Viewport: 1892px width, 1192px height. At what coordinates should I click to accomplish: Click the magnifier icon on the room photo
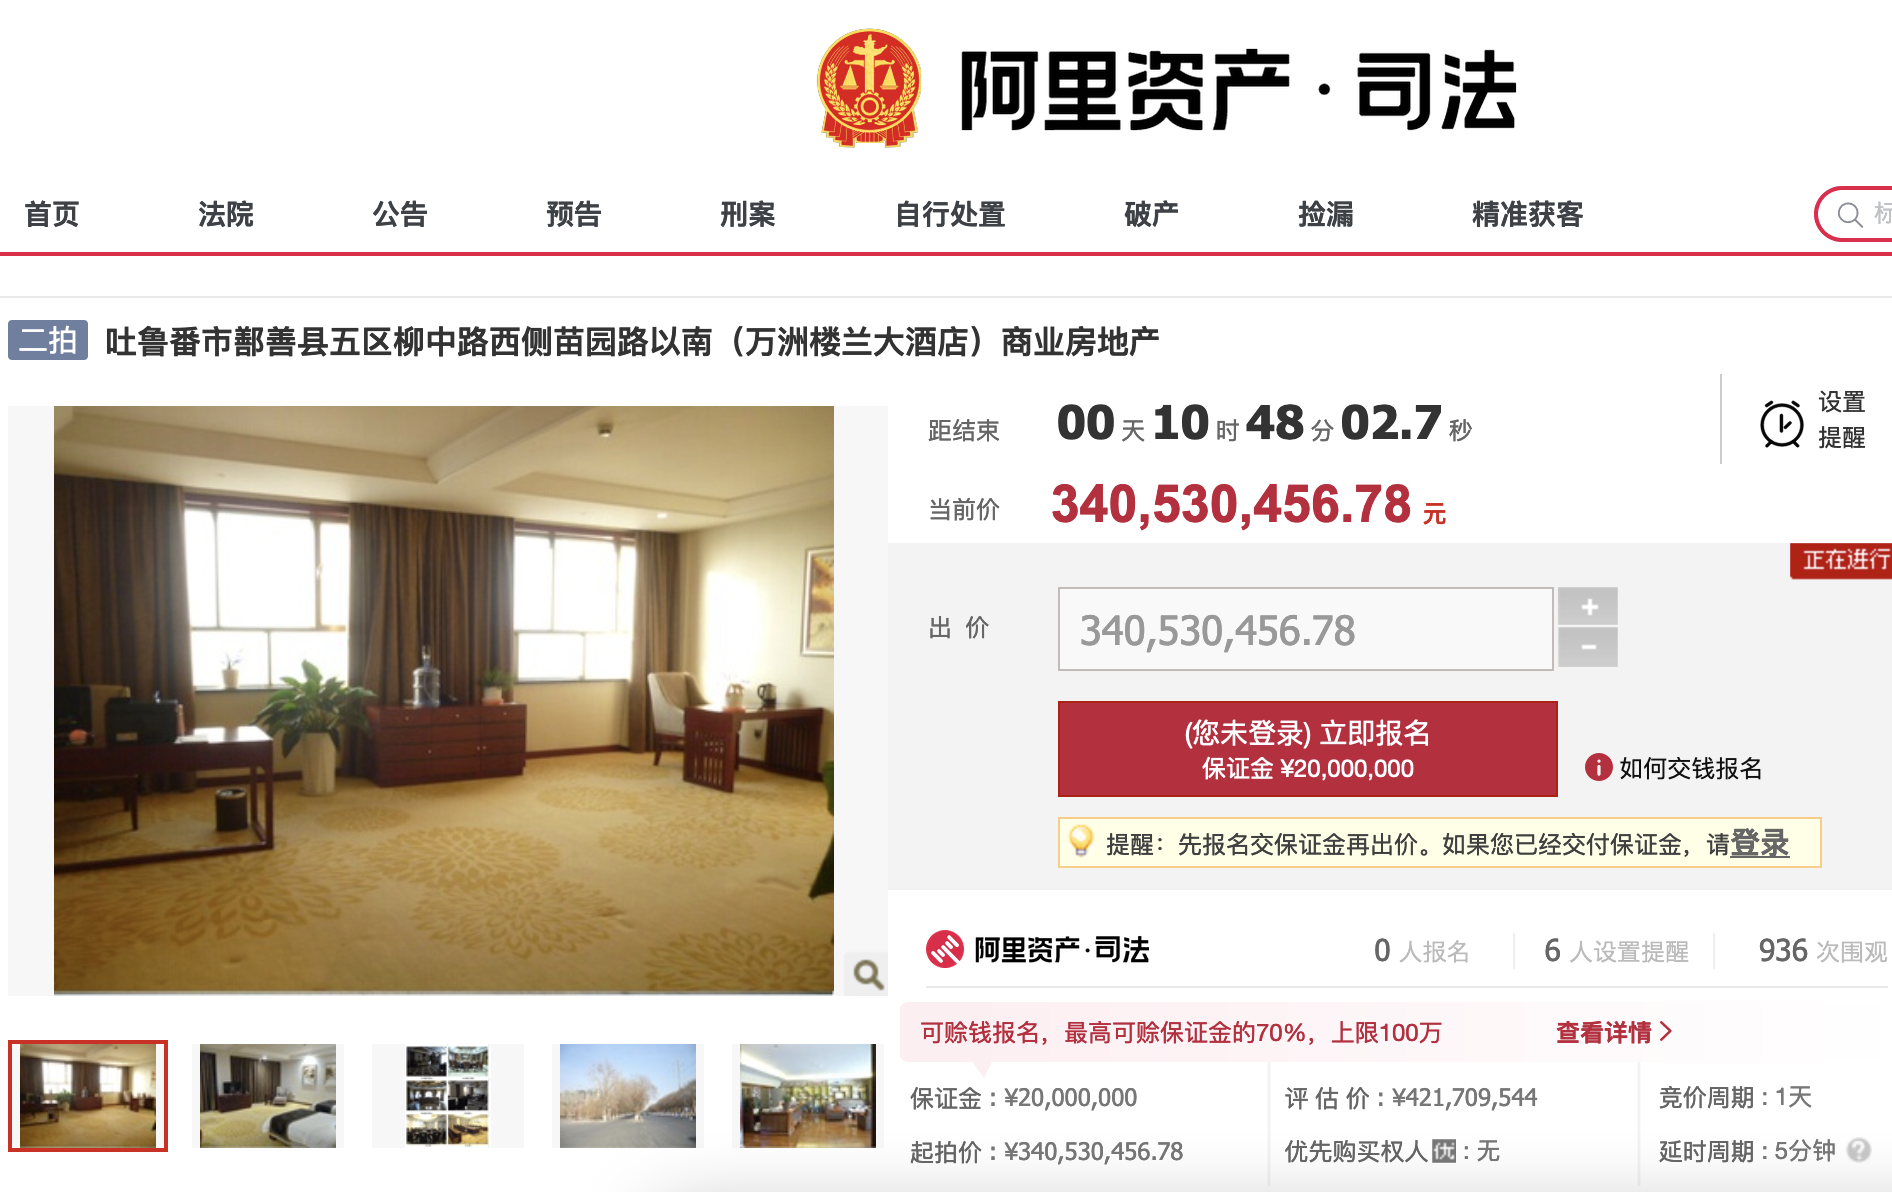(x=867, y=973)
